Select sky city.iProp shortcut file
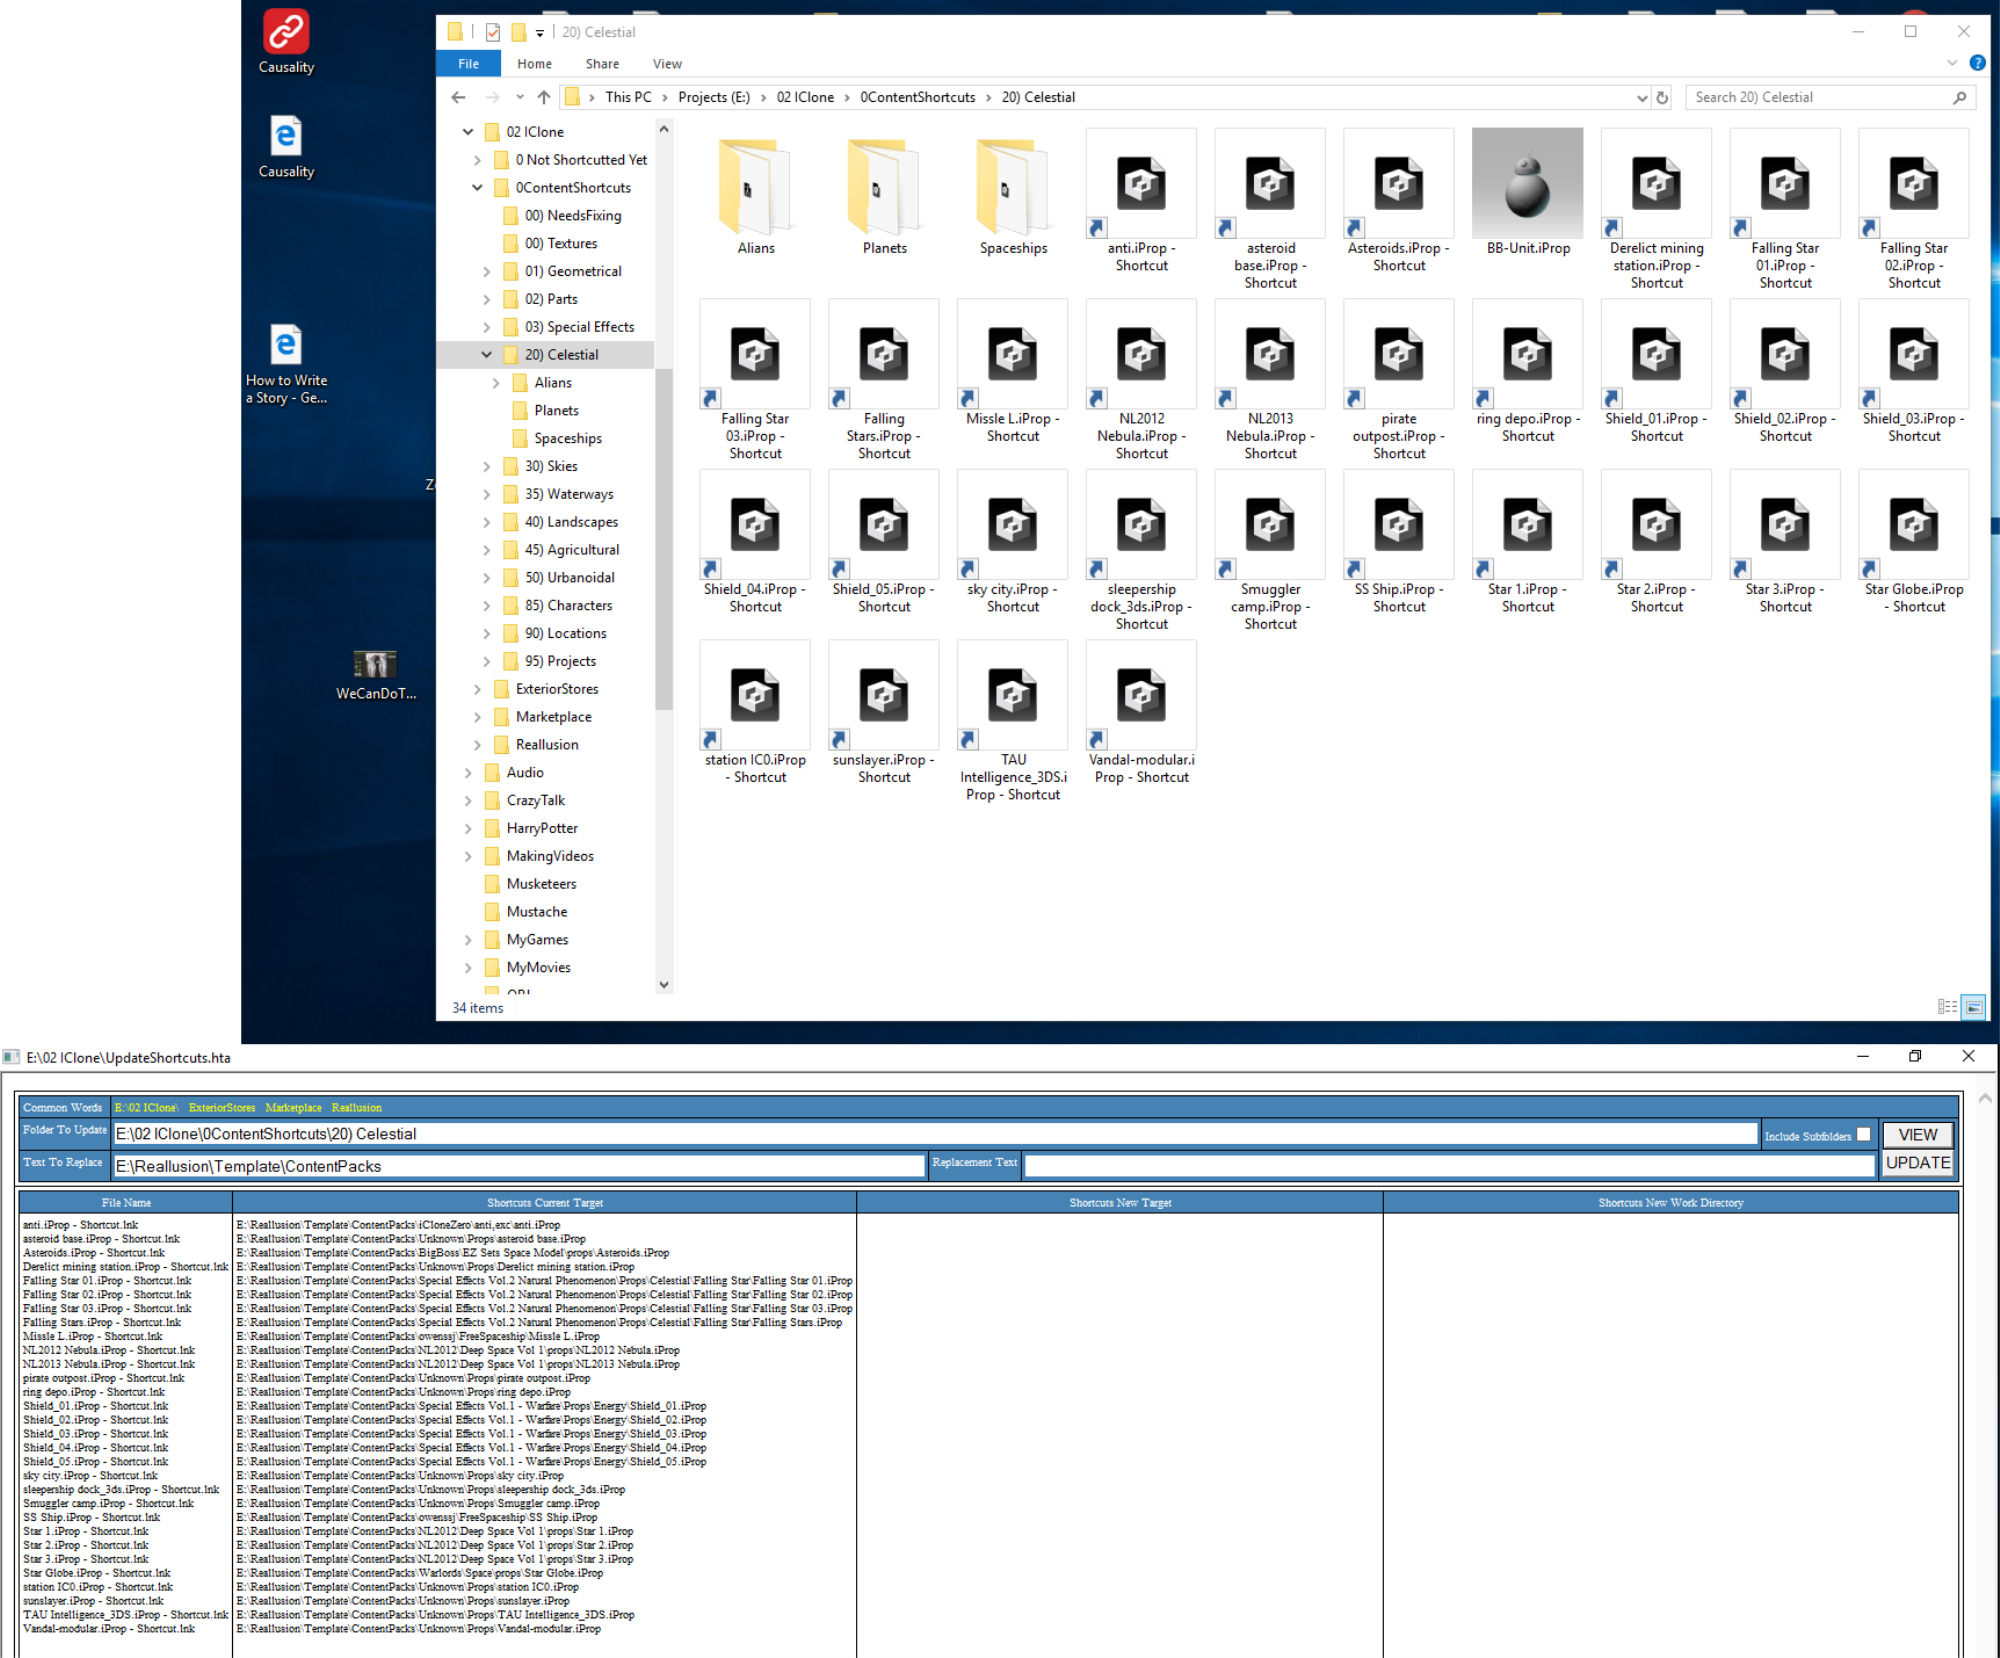The height and width of the screenshot is (1658, 2000). (1013, 543)
